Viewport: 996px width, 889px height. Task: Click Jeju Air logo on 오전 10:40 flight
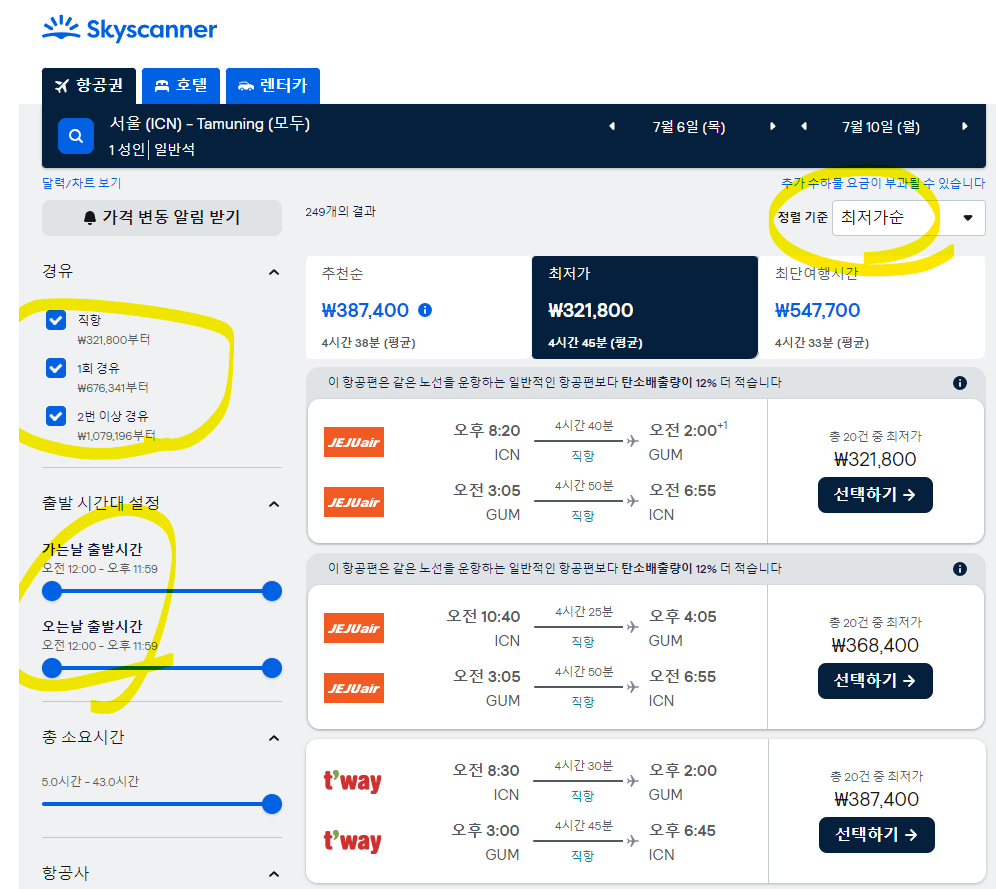click(x=354, y=628)
